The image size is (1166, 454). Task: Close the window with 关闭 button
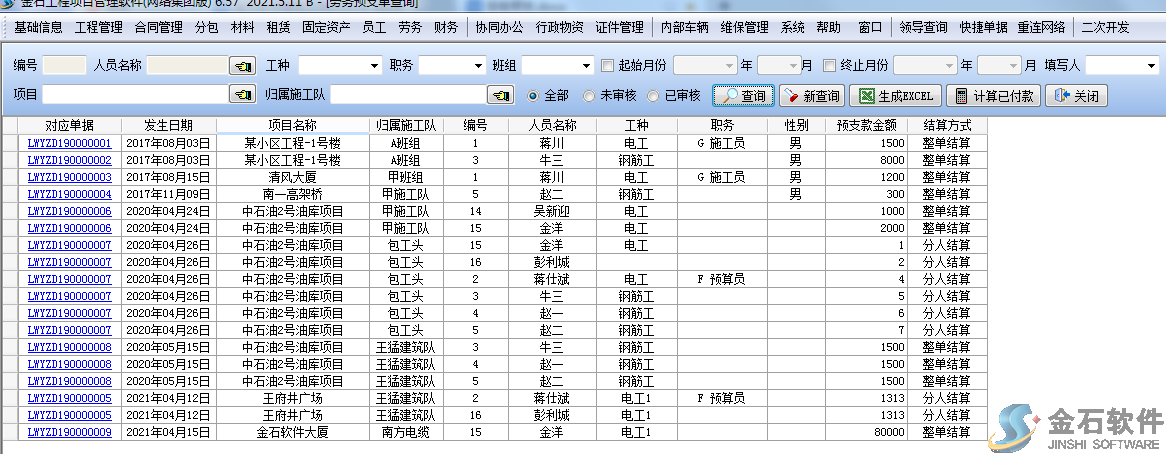tap(1076, 96)
